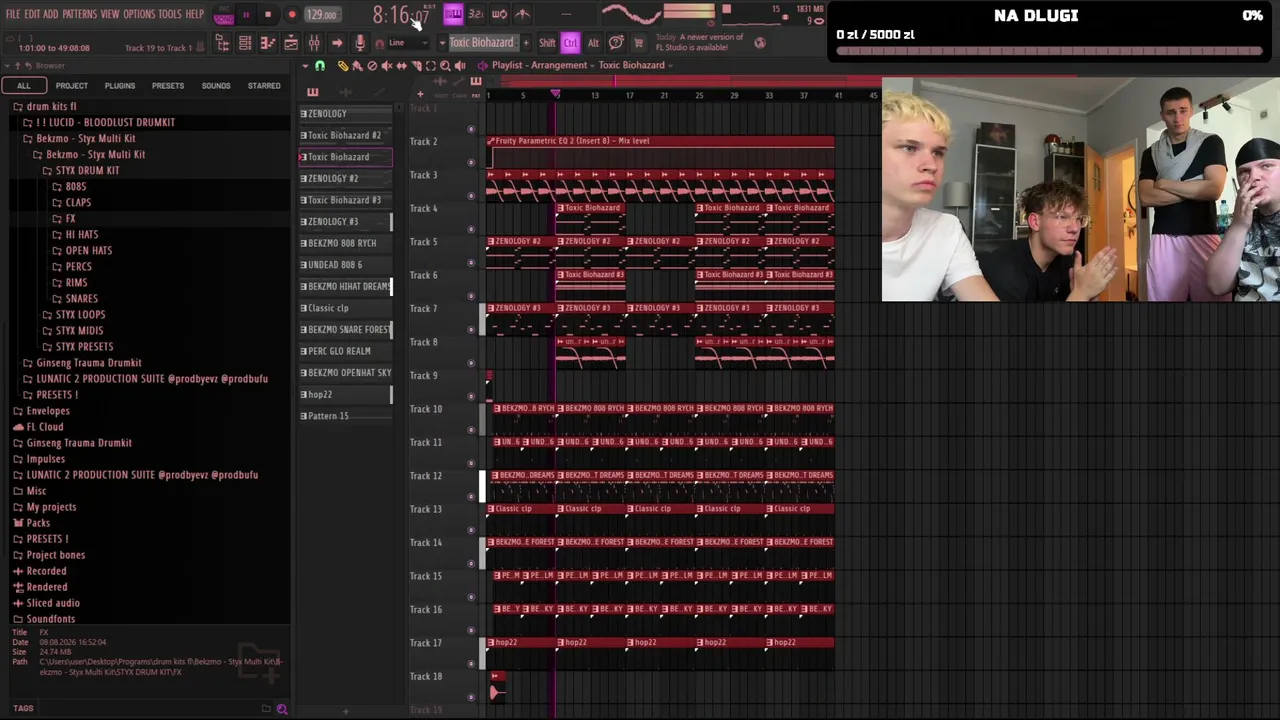
Task: Select the STARRED browser tab
Action: (x=264, y=86)
